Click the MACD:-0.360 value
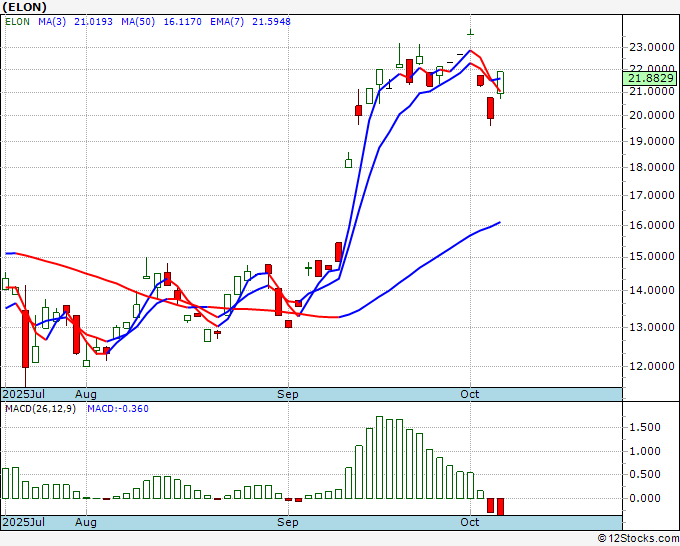This screenshot has width=680, height=546. 118,409
